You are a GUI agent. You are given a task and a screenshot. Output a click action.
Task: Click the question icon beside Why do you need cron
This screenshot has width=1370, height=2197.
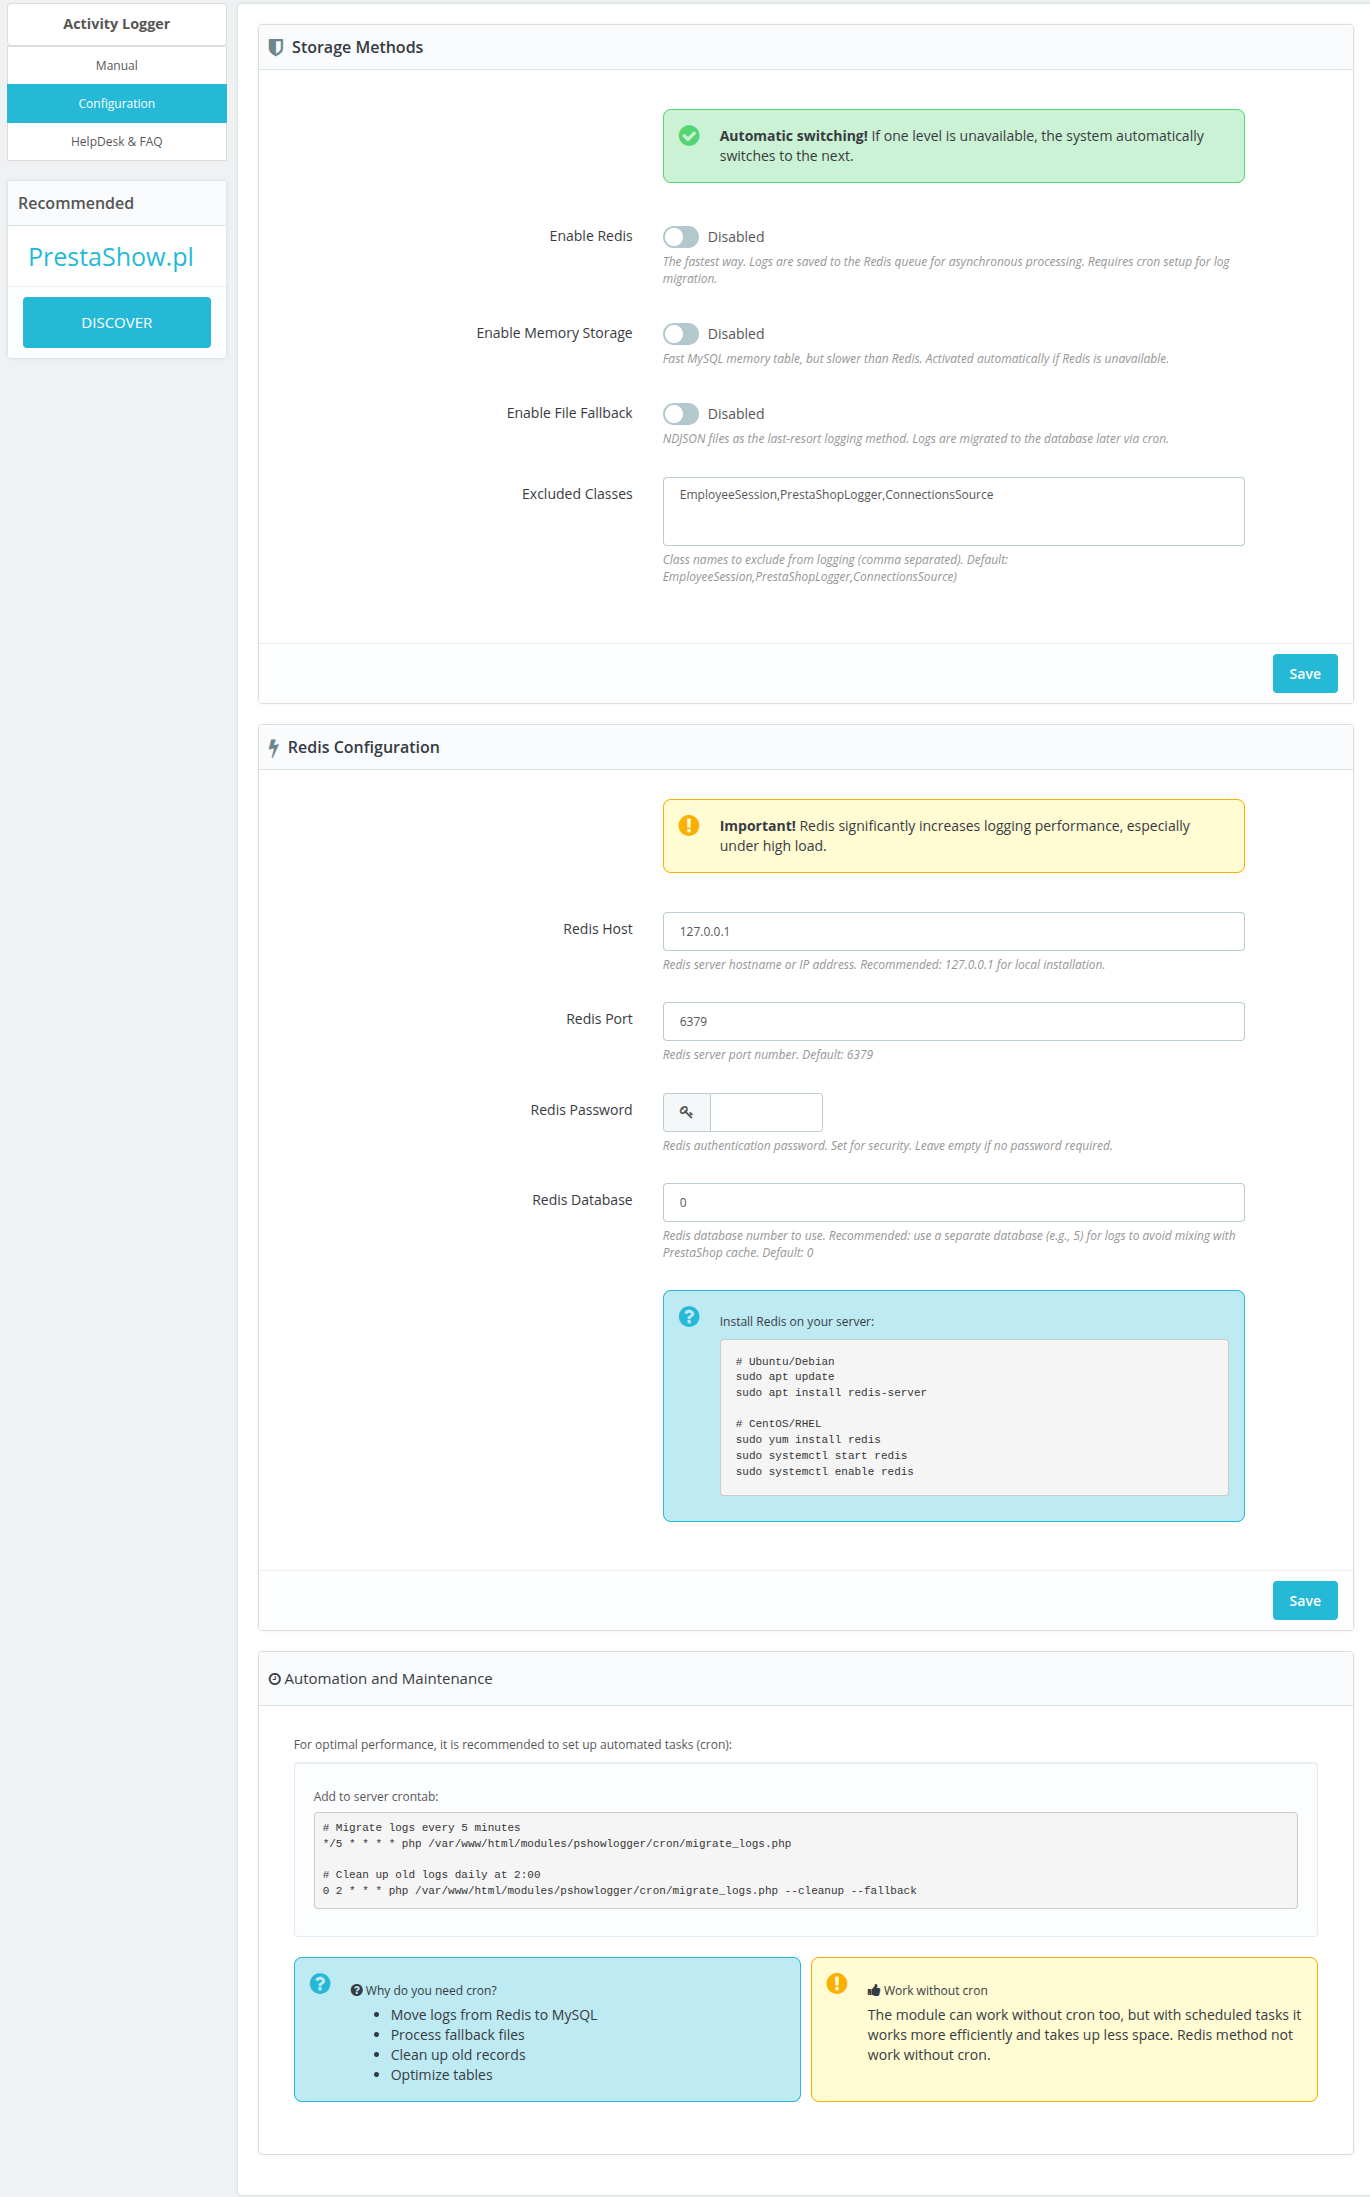click(x=357, y=1990)
